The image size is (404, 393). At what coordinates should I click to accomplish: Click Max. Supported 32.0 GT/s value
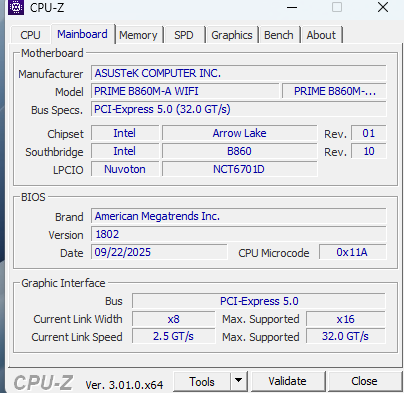pyautogui.click(x=346, y=336)
